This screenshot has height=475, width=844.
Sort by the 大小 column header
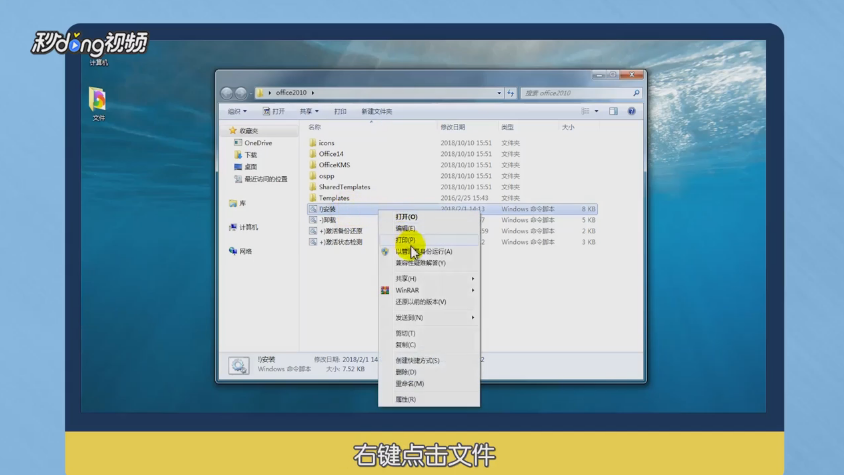(x=568, y=127)
